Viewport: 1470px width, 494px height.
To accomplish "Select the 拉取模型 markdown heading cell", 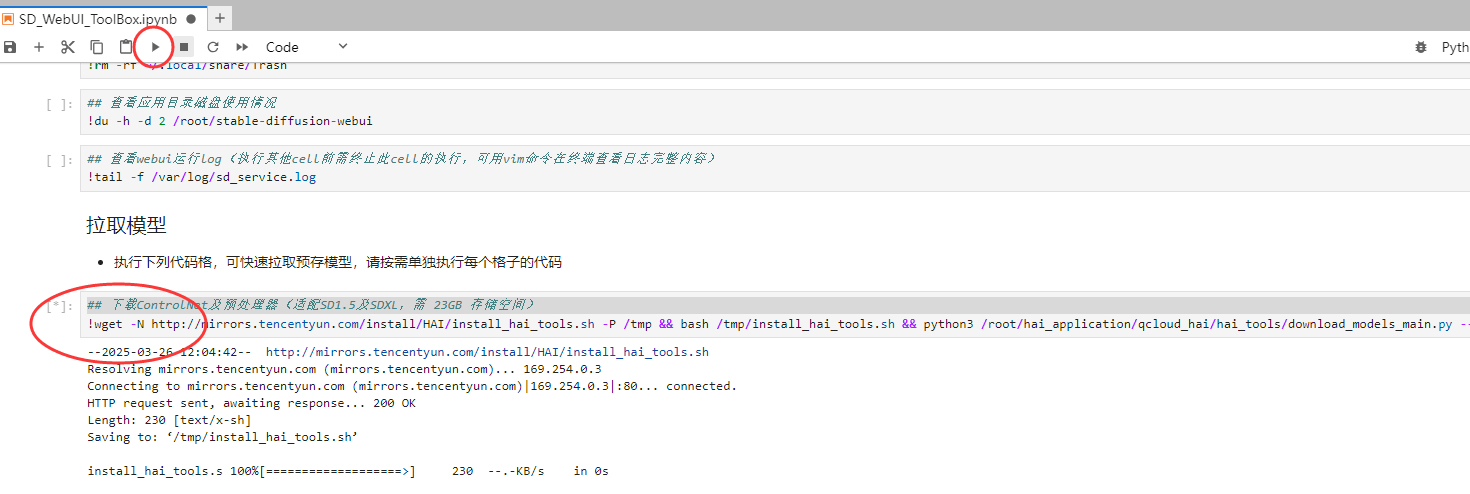I will pyautogui.click(x=126, y=226).
